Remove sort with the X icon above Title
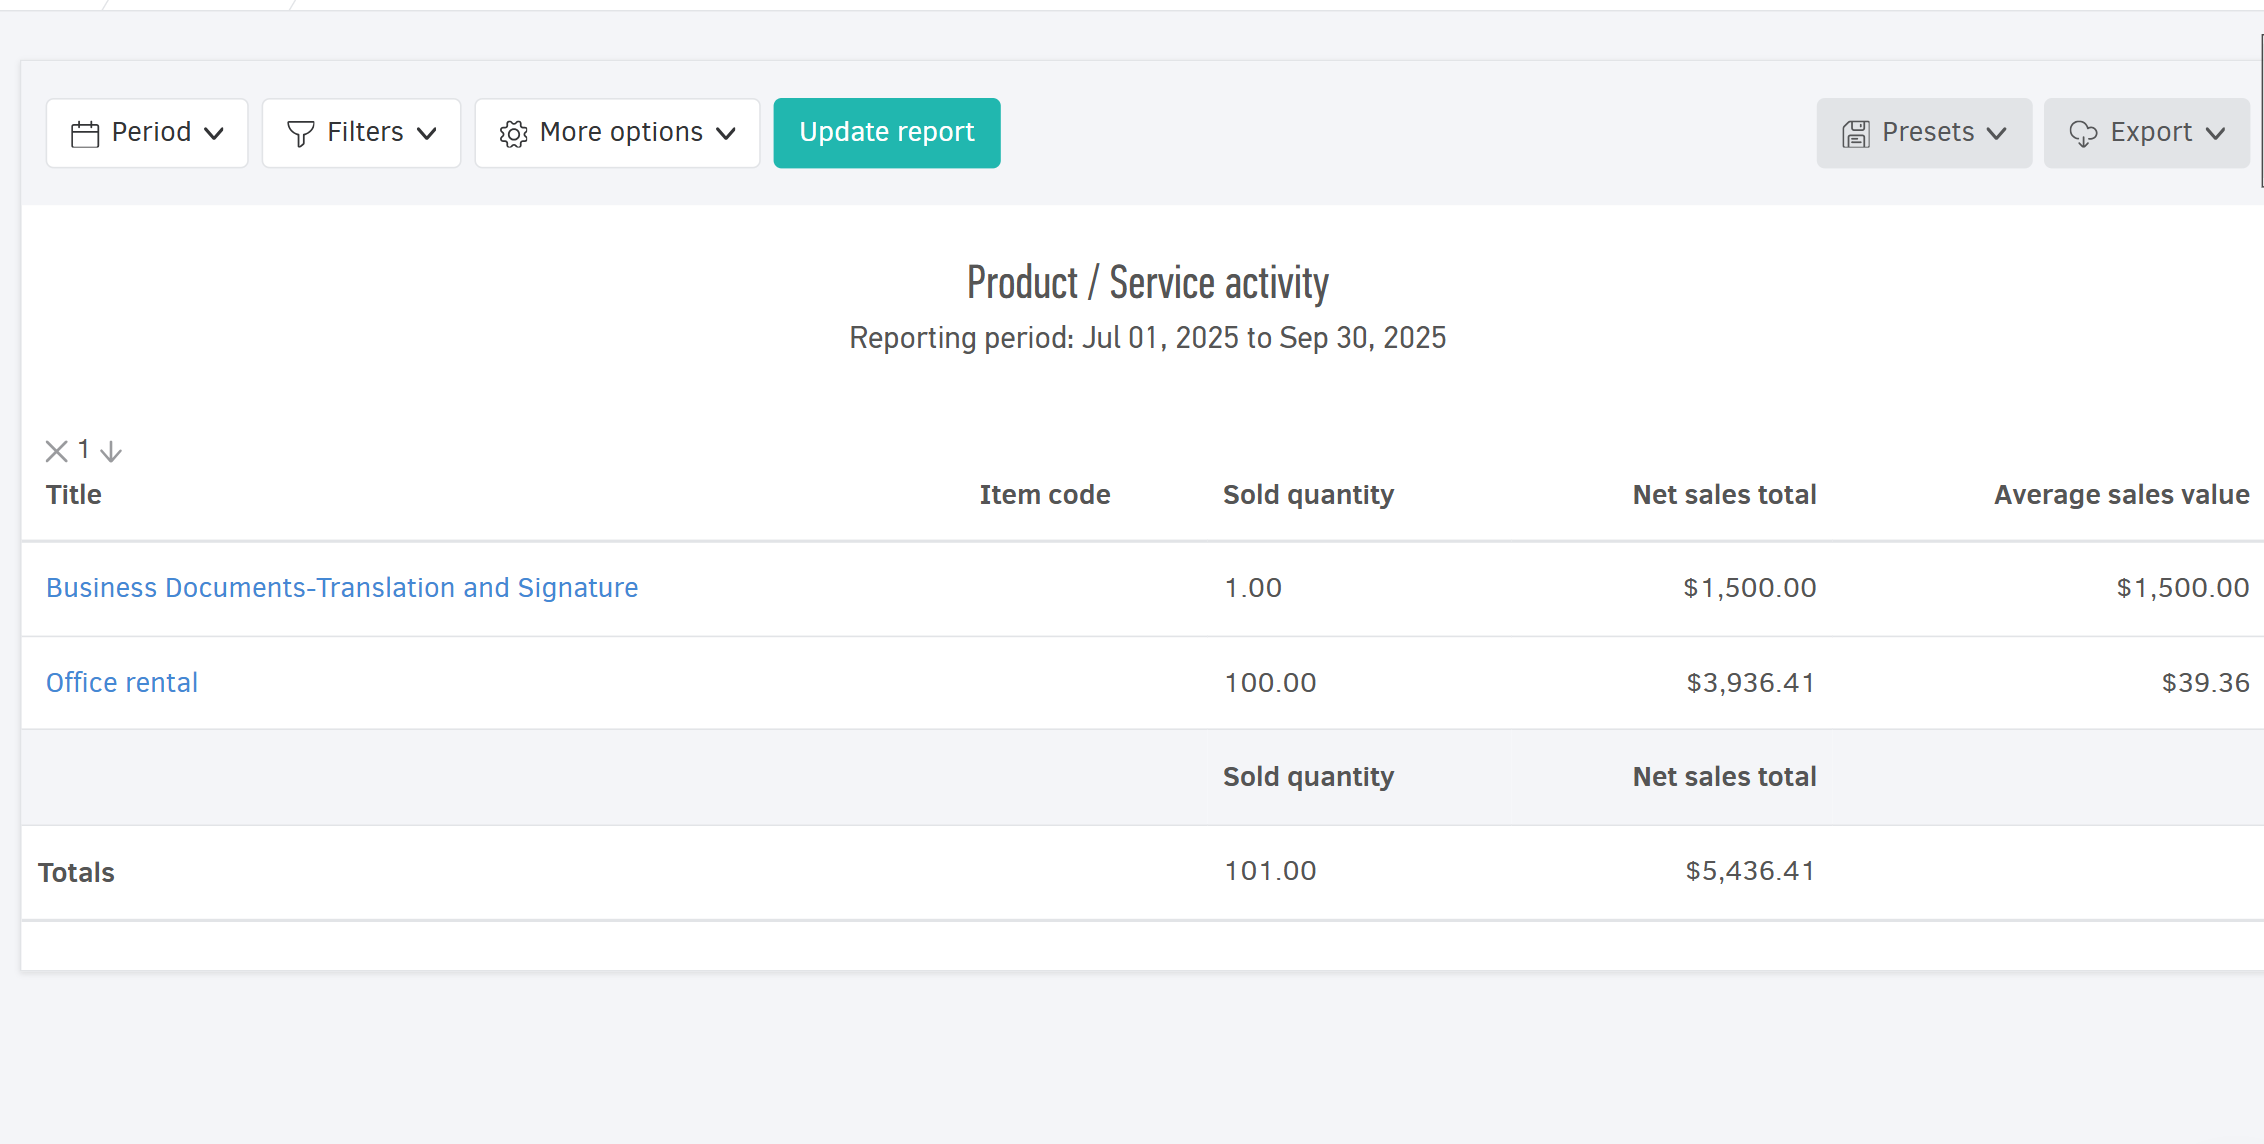2264x1144 pixels. [x=57, y=451]
